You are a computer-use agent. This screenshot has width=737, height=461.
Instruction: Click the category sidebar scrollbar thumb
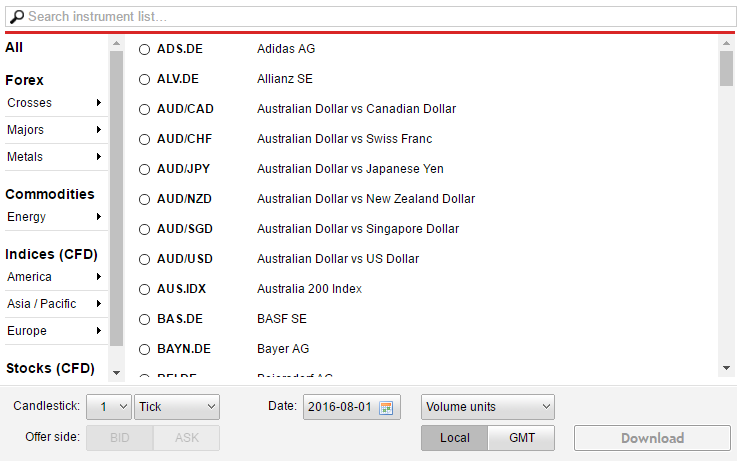click(117, 198)
